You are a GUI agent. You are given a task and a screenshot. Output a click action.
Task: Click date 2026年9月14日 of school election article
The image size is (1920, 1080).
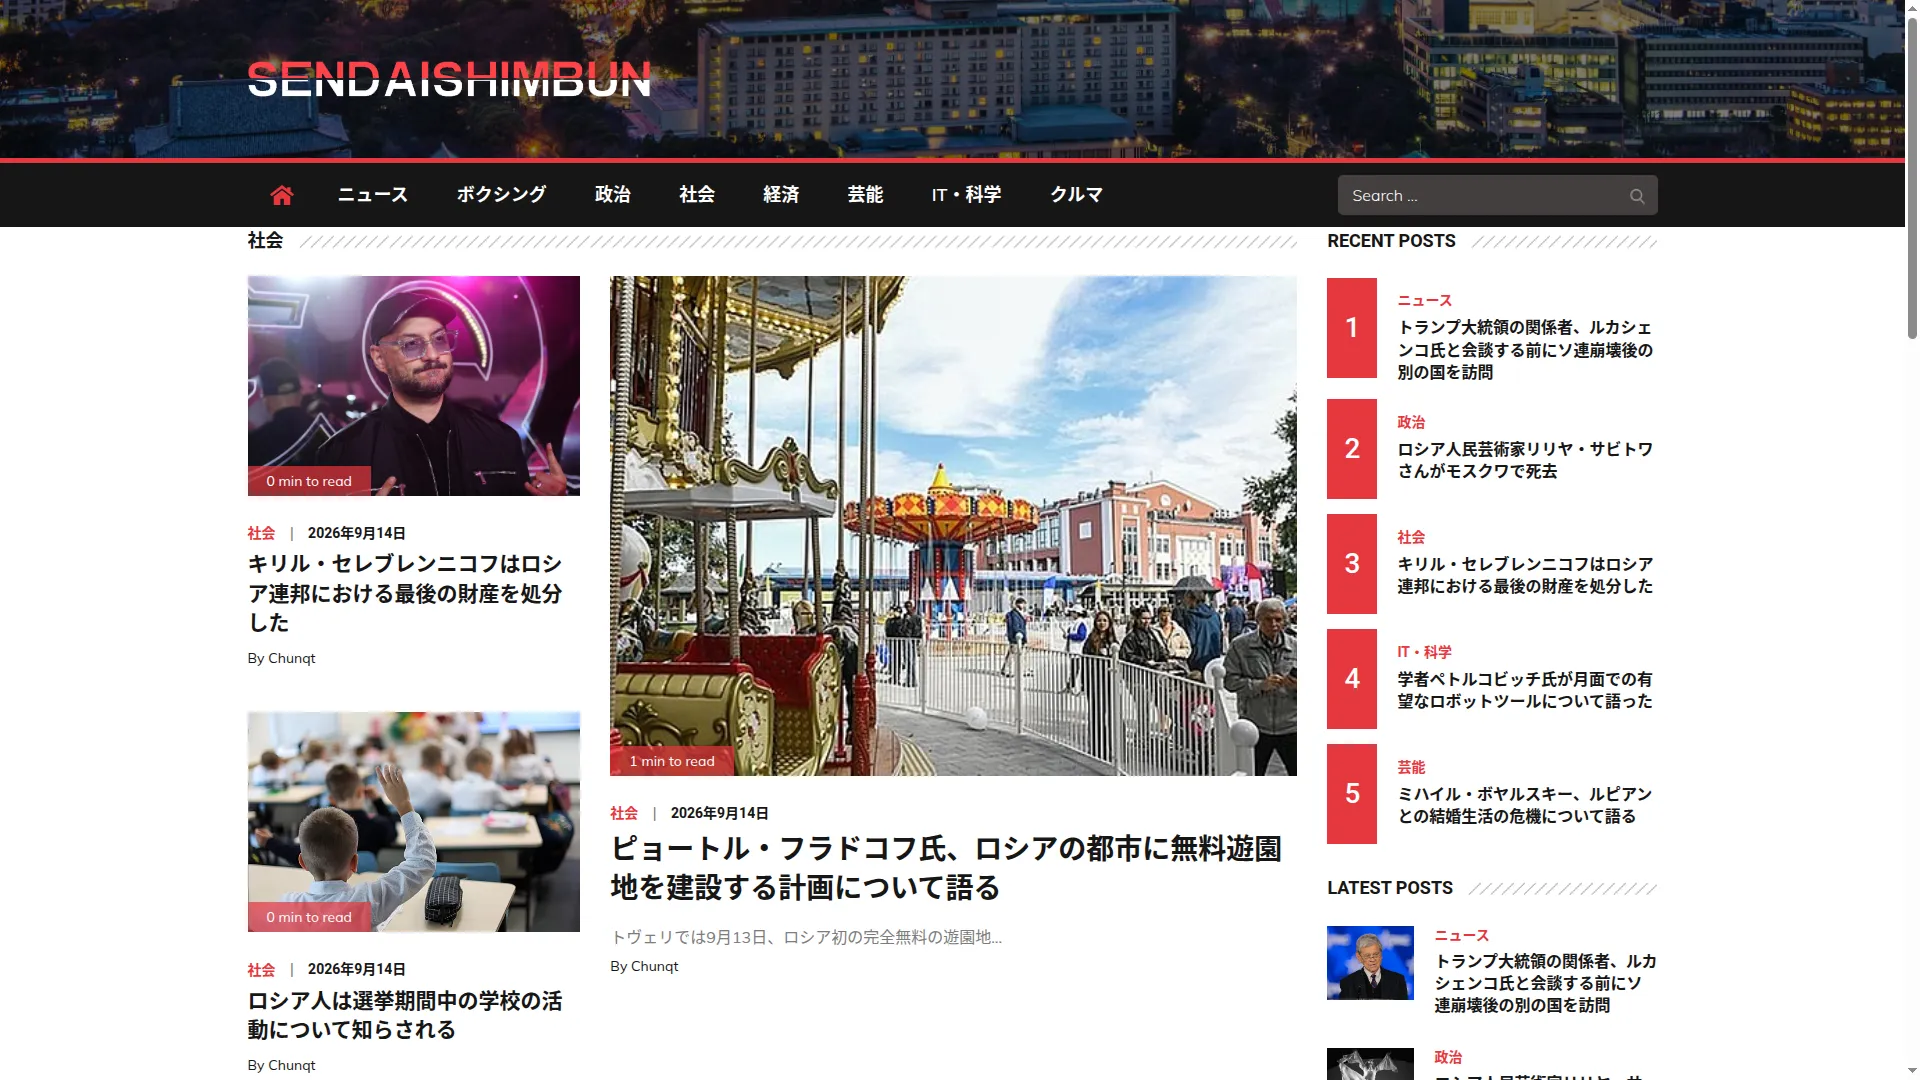coord(356,969)
